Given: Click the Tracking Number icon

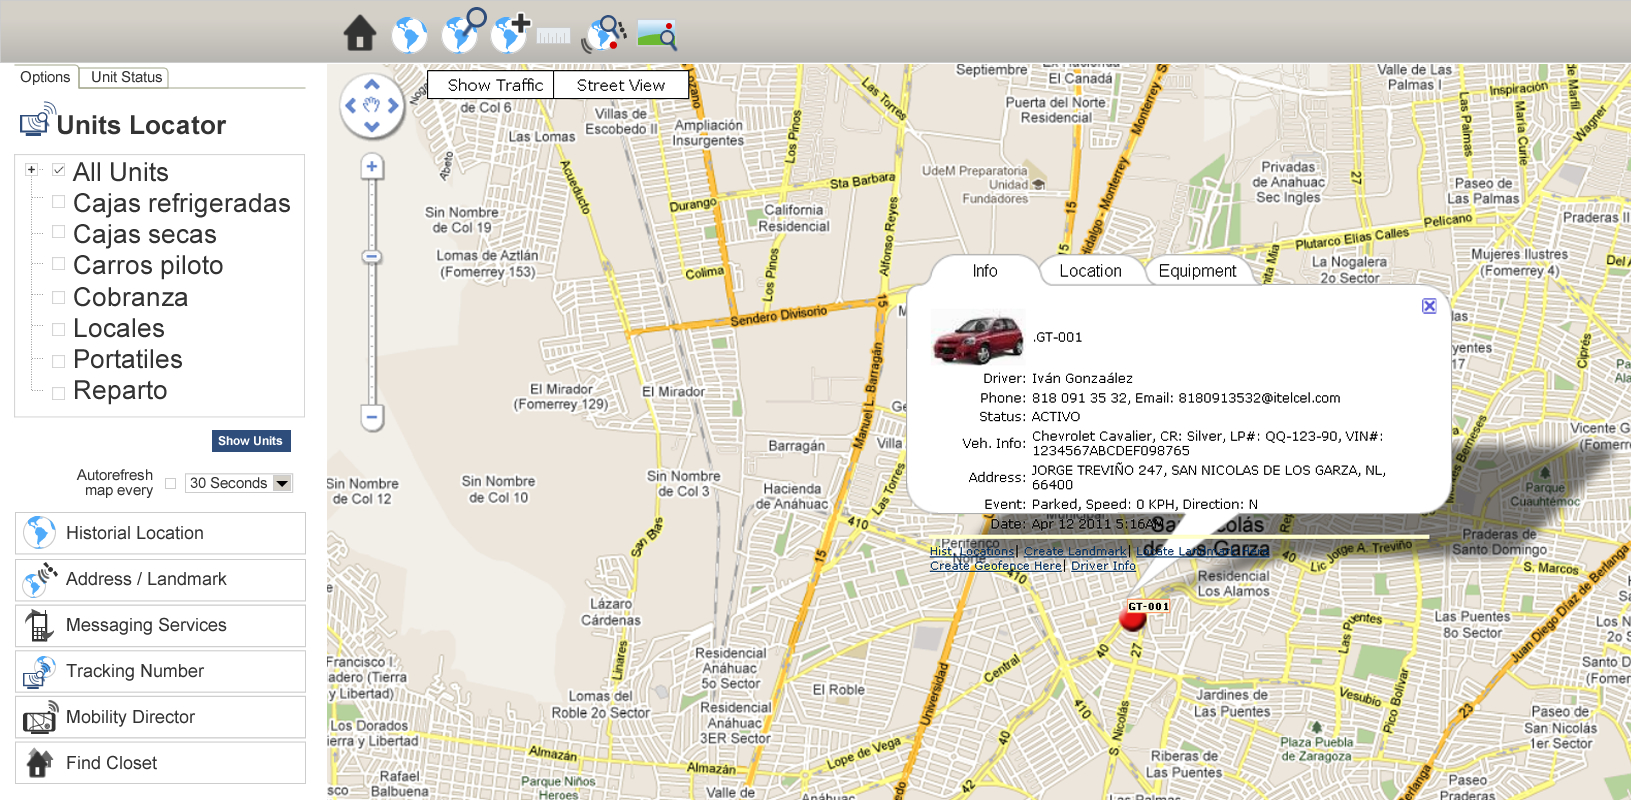Looking at the screenshot, I should click(39, 671).
